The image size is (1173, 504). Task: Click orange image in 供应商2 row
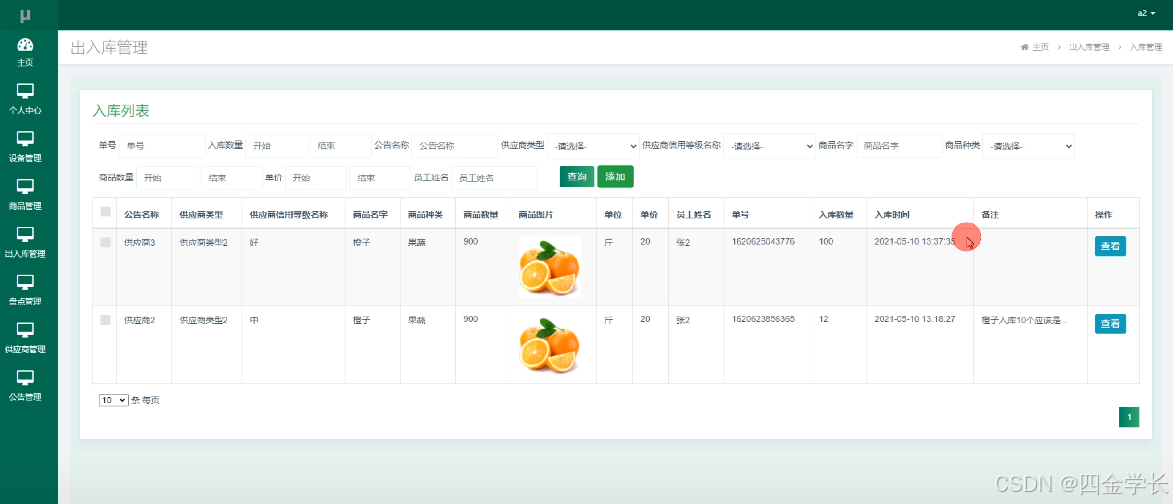point(550,345)
